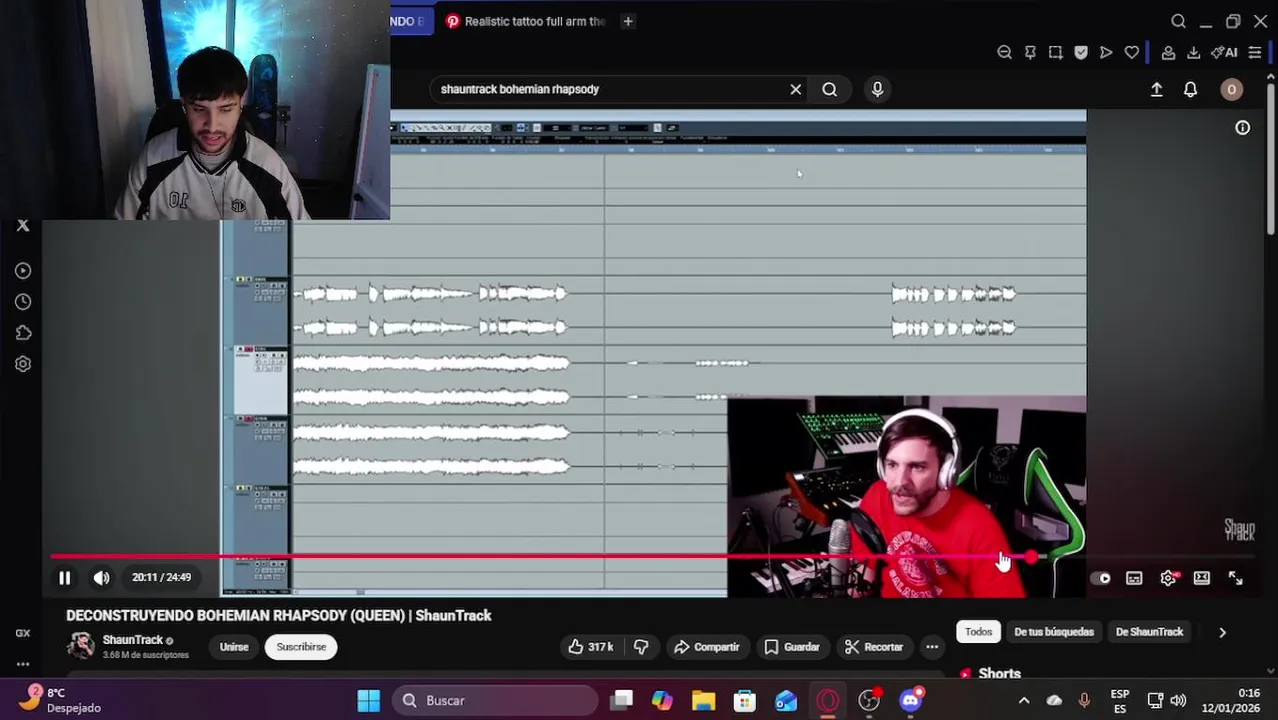Open YouTube player settings gear

(x=1168, y=578)
